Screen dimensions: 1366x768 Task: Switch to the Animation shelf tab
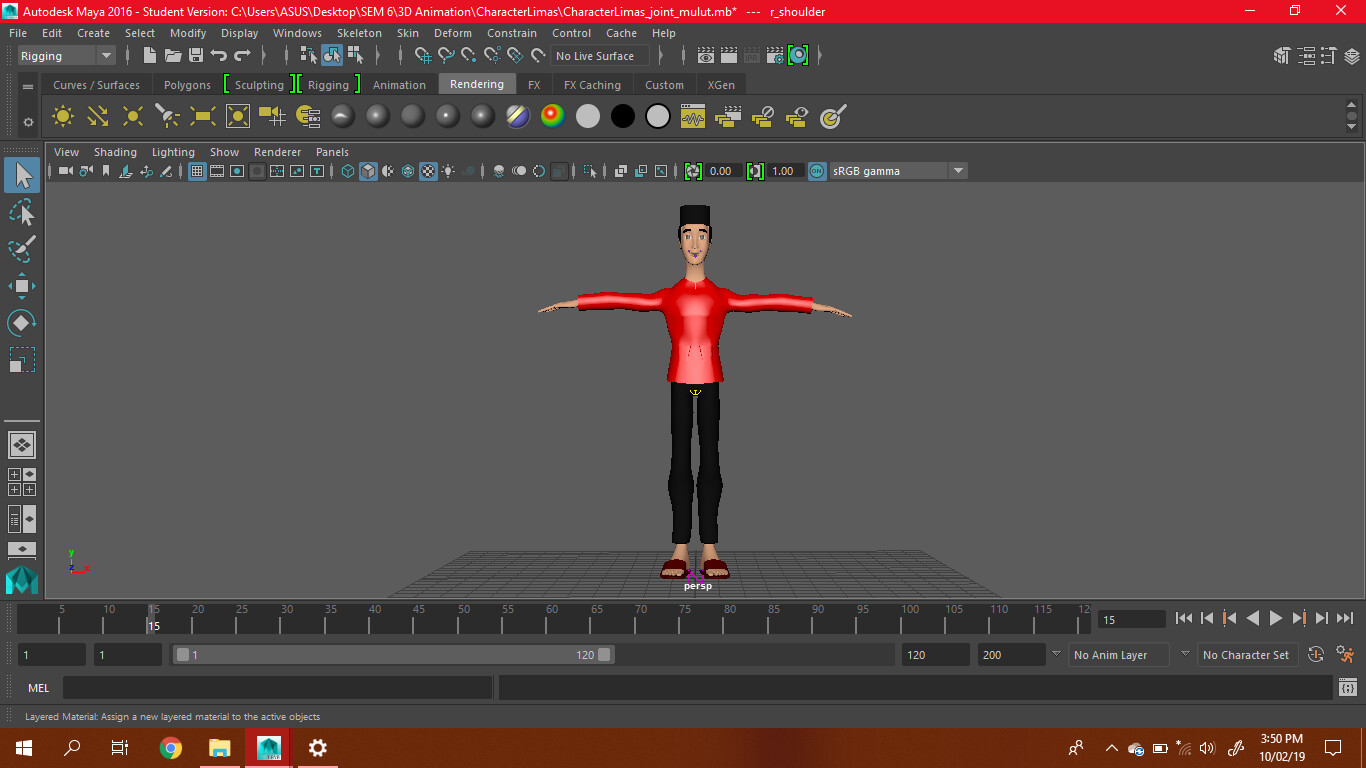coord(399,85)
